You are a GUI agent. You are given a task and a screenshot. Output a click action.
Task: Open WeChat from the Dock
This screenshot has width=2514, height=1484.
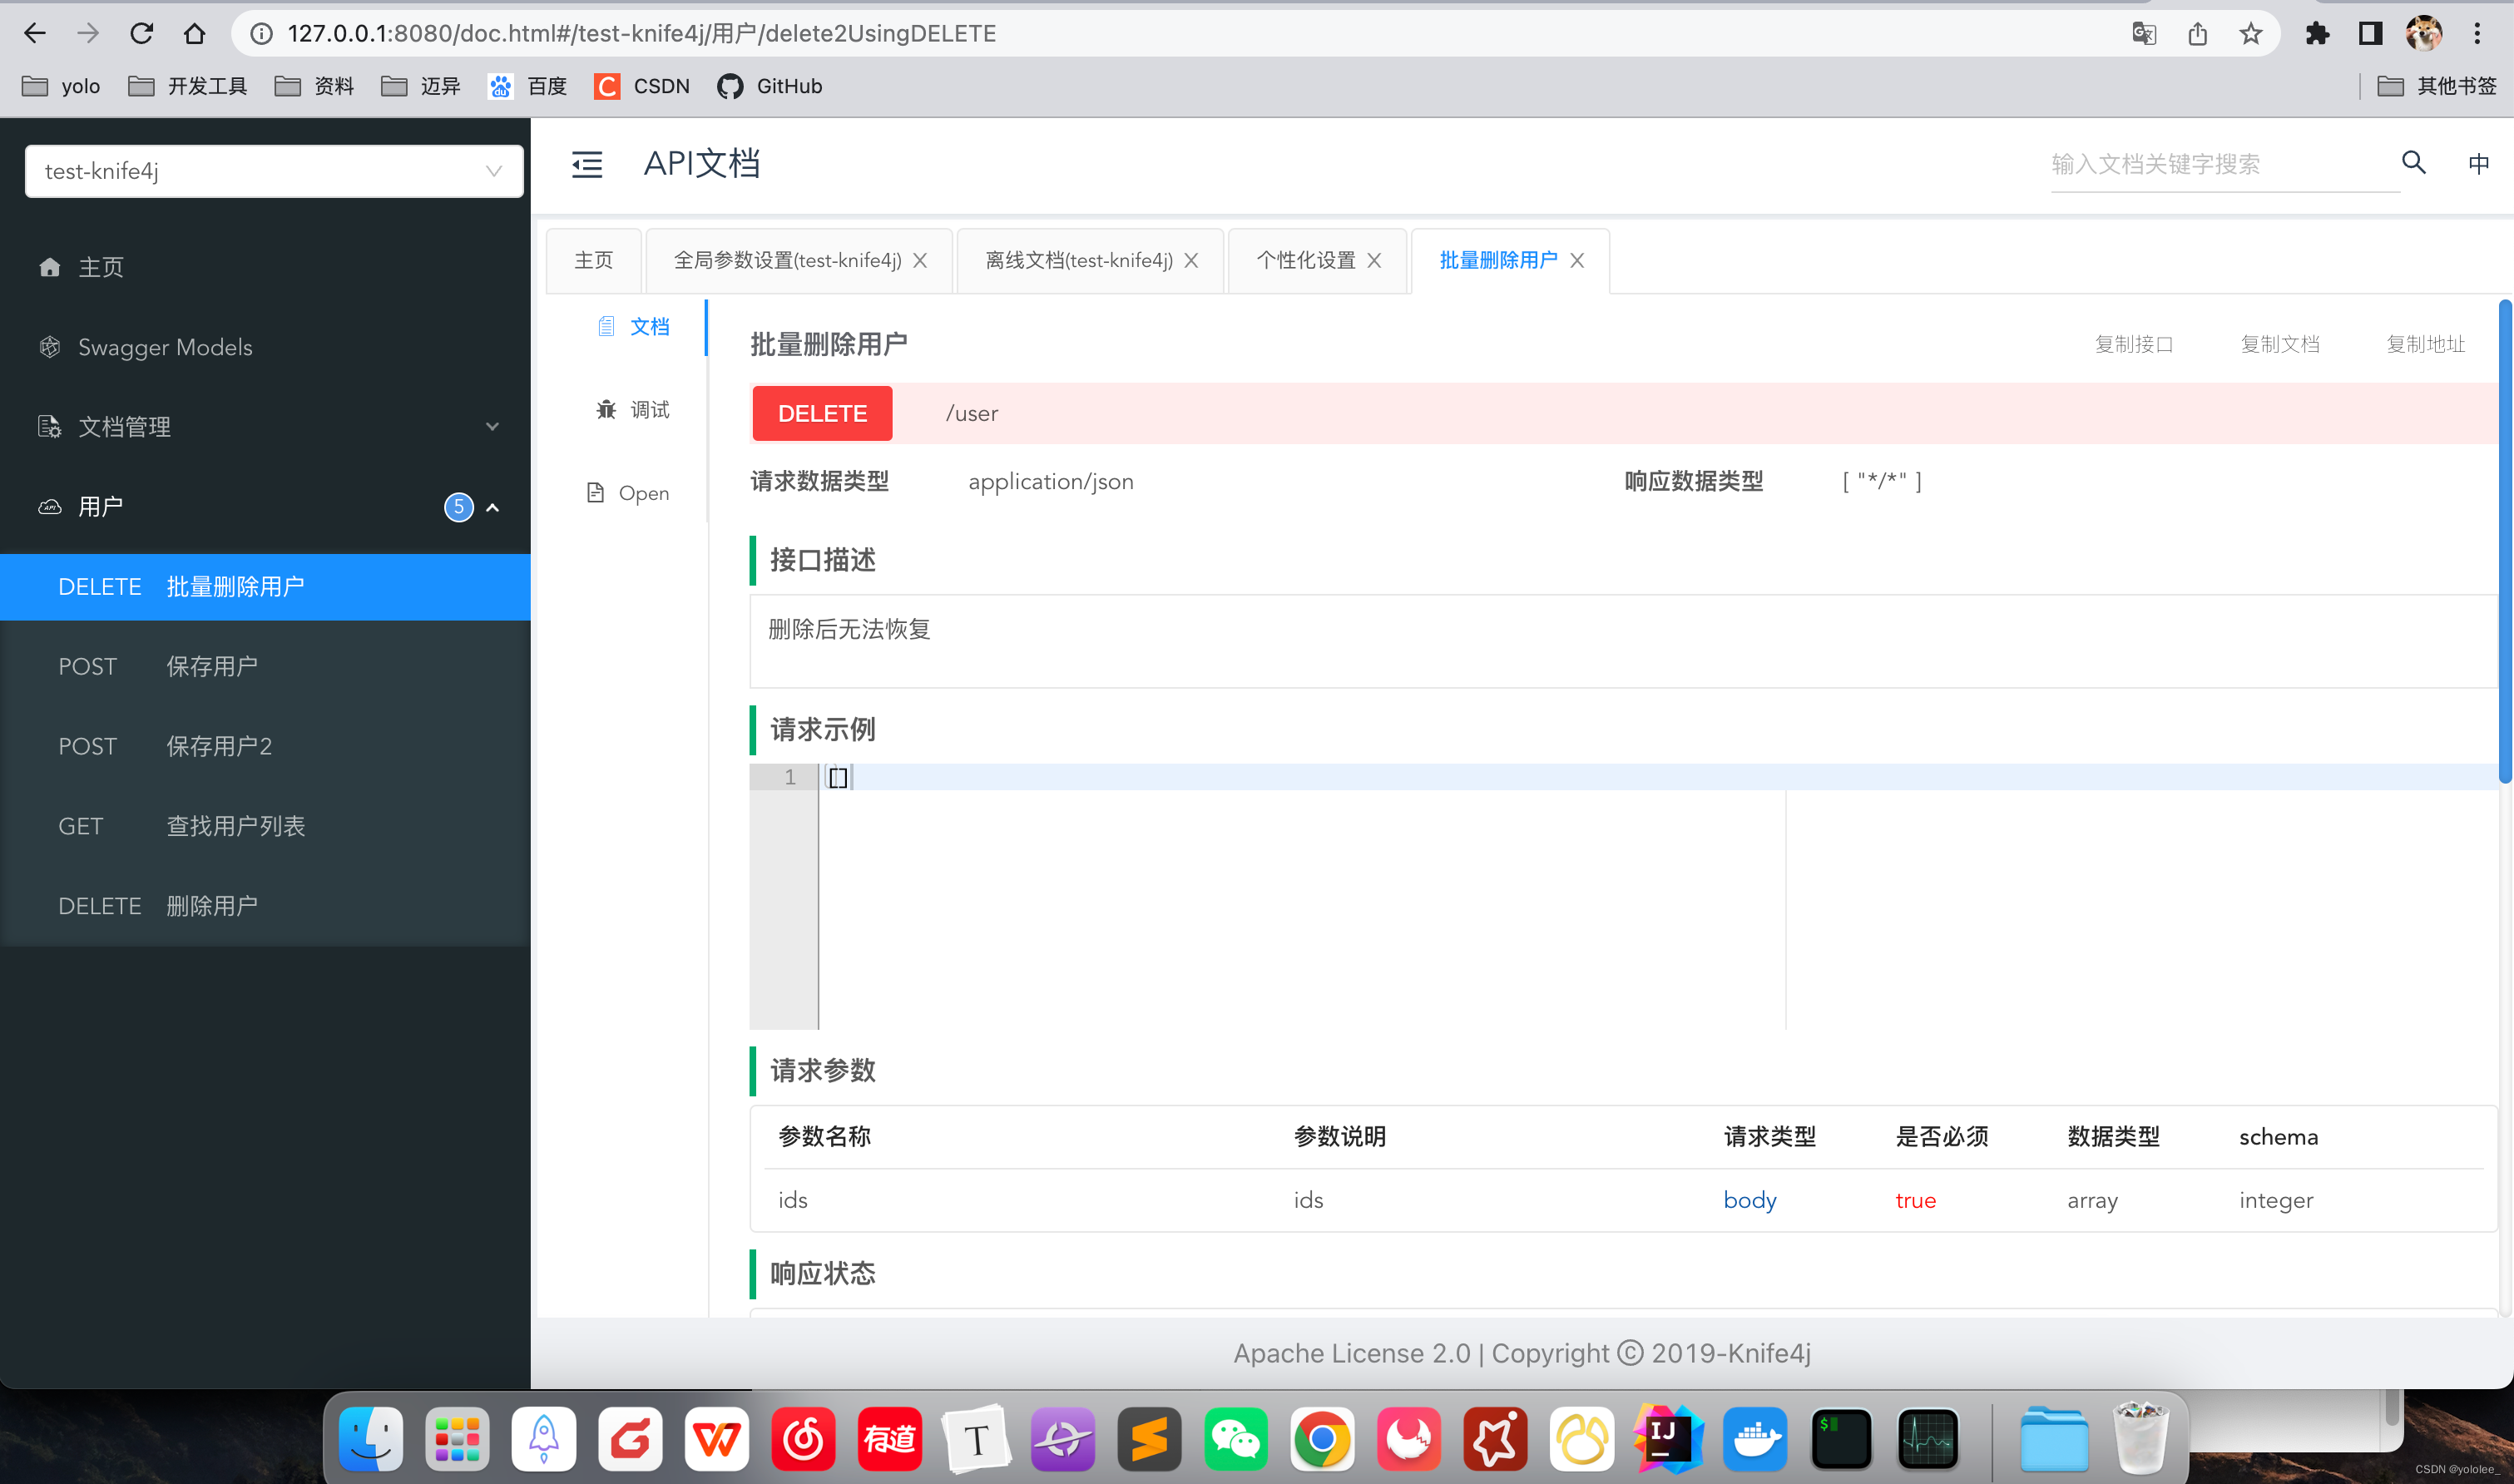(x=1236, y=1439)
